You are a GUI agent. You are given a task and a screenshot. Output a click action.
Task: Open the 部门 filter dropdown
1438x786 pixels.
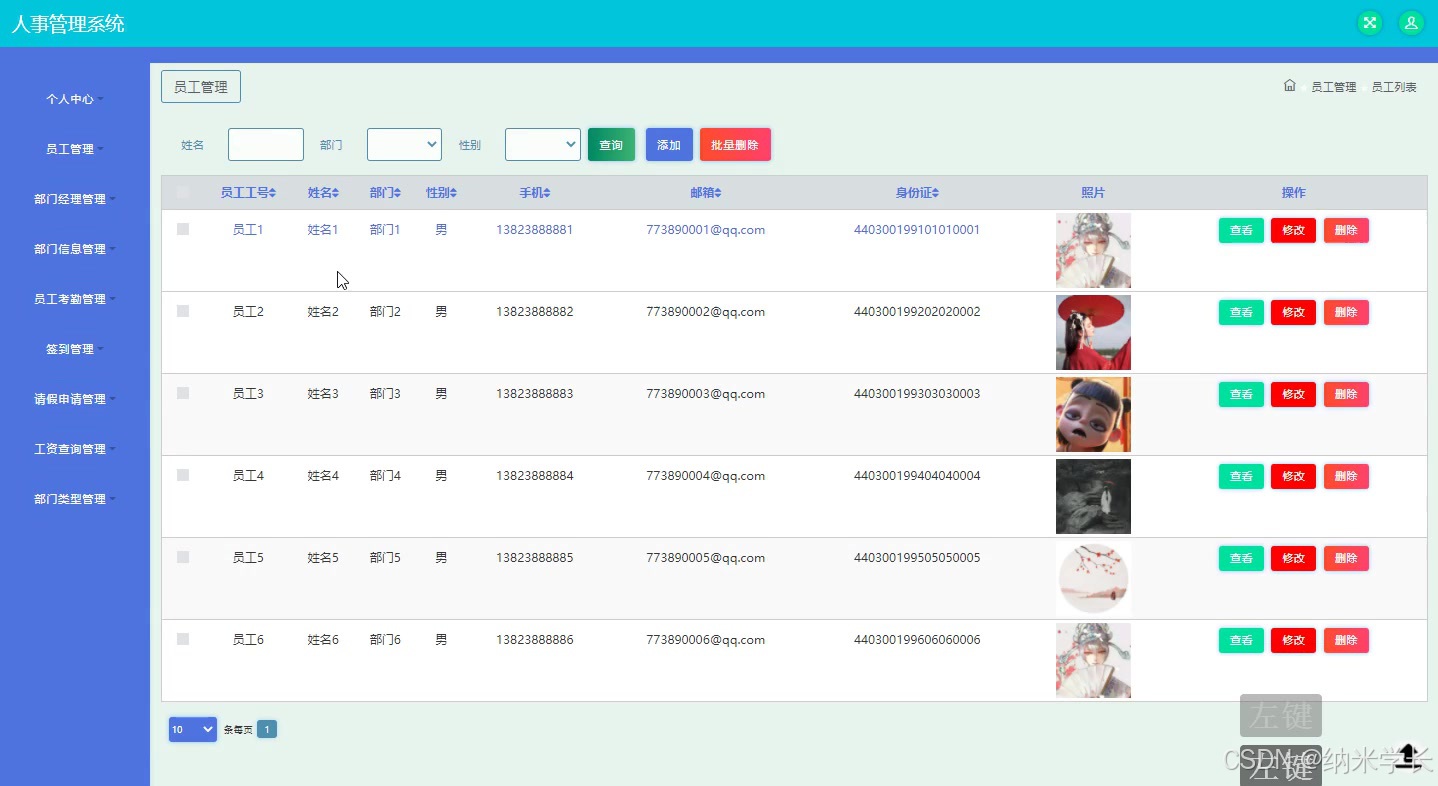click(404, 144)
